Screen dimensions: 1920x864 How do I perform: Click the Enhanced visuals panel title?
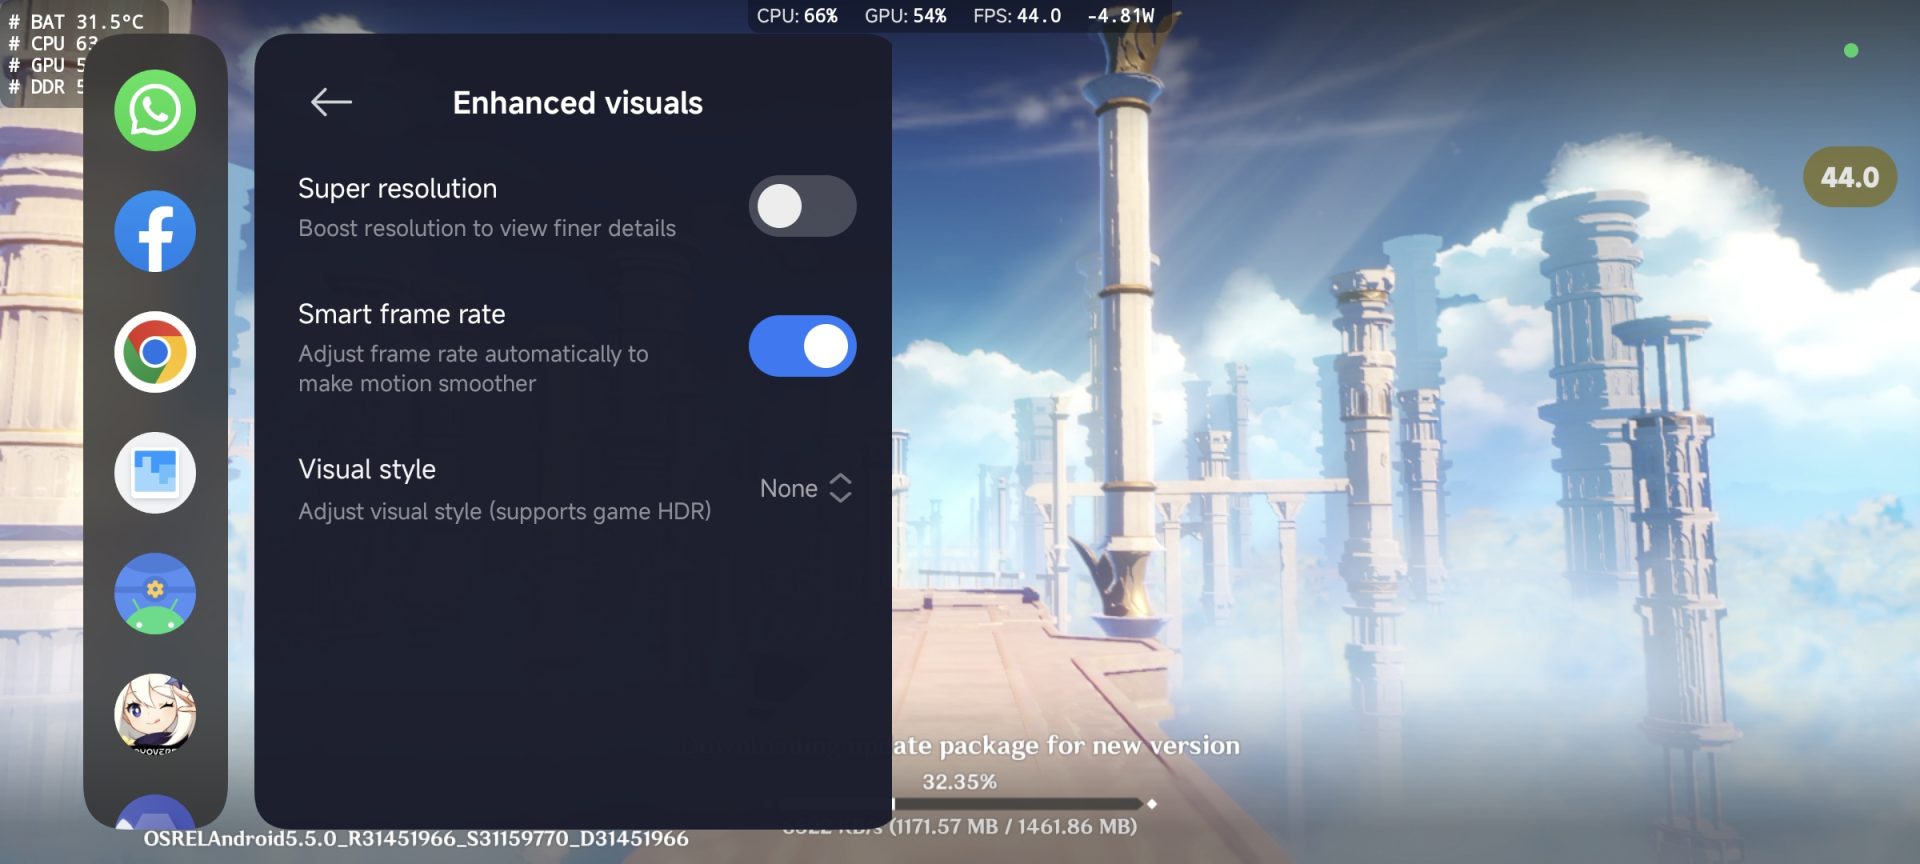click(x=577, y=103)
